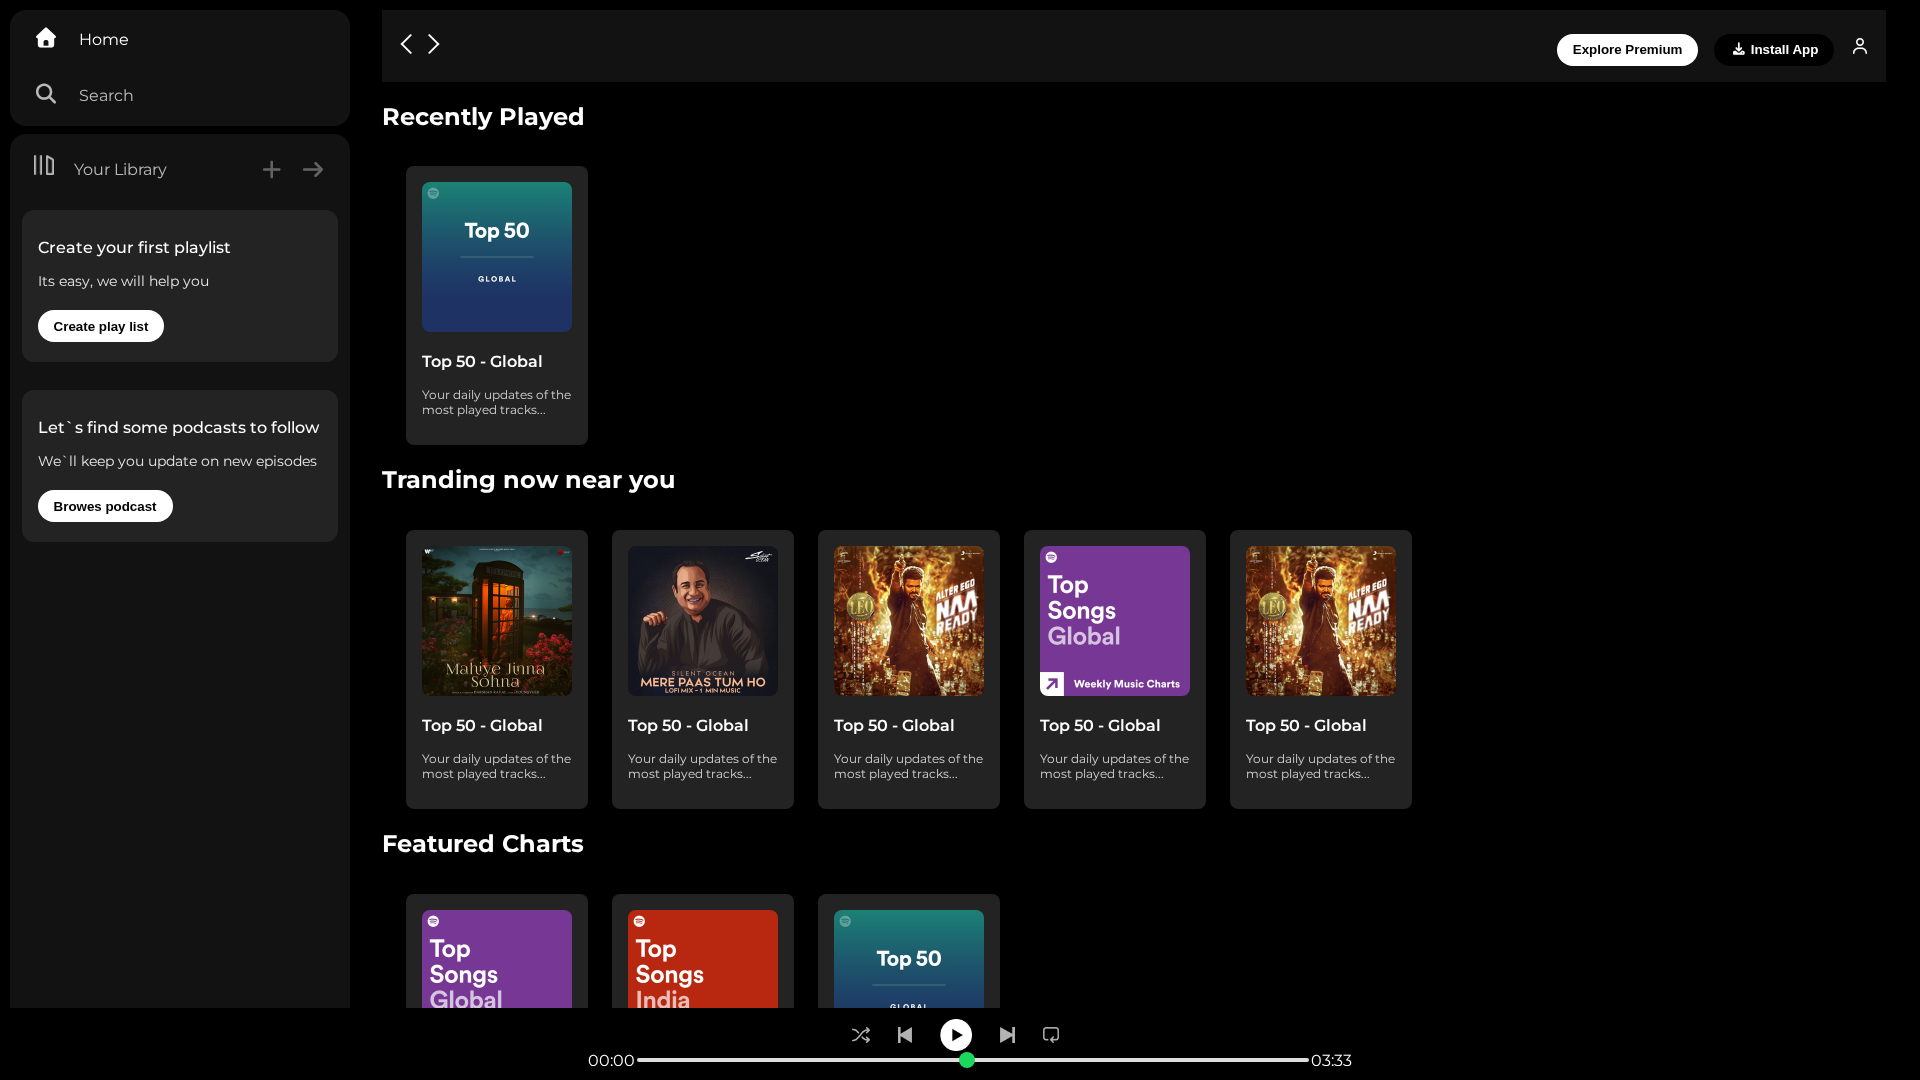The image size is (1920, 1080).
Task: Open the Top Songs India featured chart
Action: (703, 959)
